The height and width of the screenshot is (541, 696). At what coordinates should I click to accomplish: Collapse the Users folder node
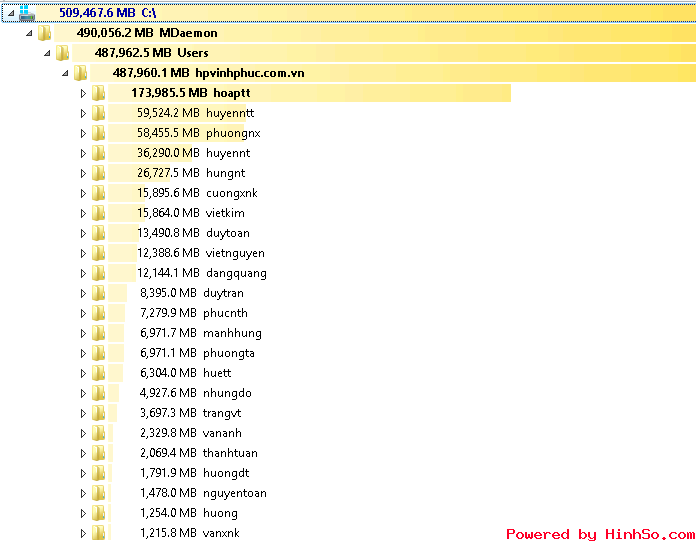[x=47, y=53]
